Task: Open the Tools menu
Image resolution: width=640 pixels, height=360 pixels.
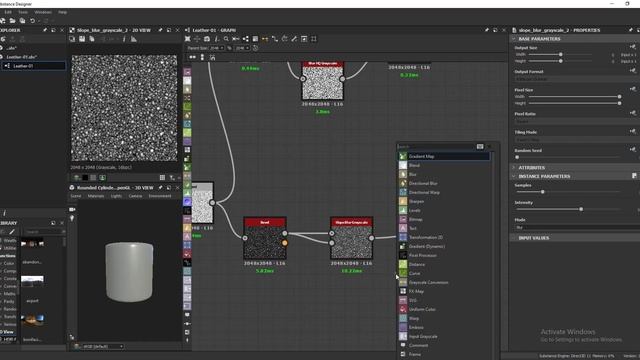Action: [x=23, y=12]
